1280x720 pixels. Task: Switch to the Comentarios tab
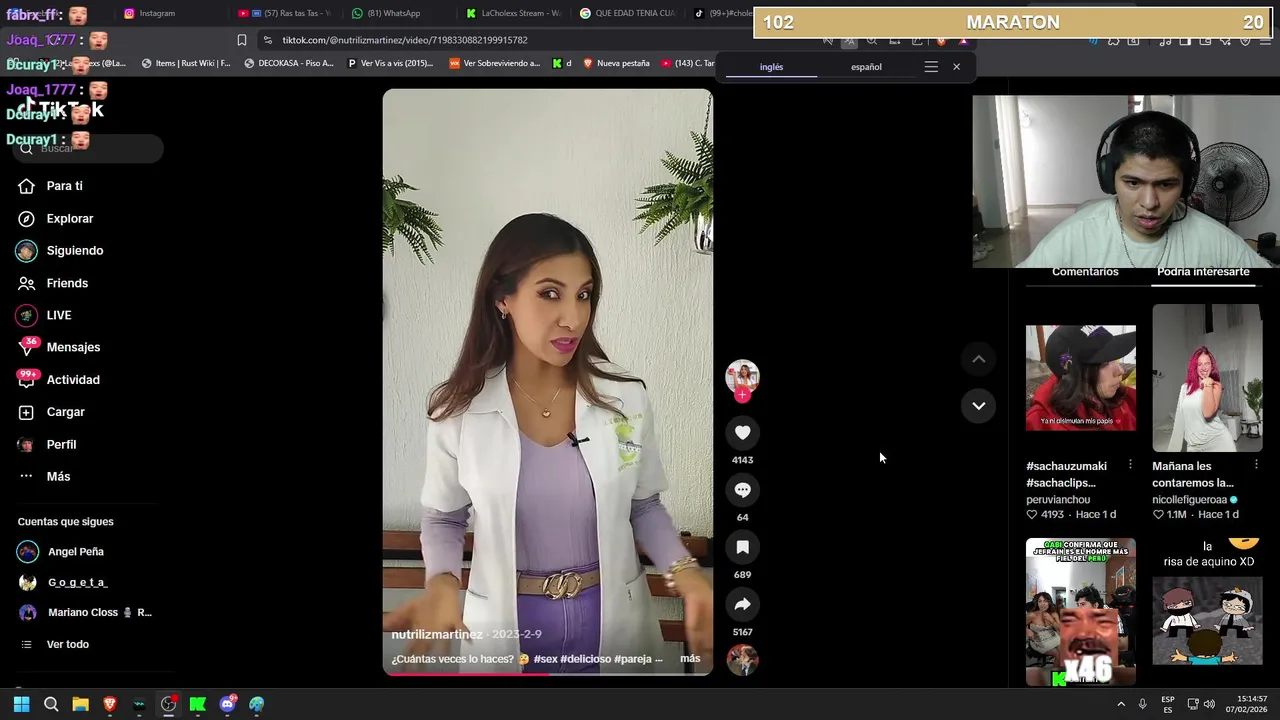point(1085,272)
